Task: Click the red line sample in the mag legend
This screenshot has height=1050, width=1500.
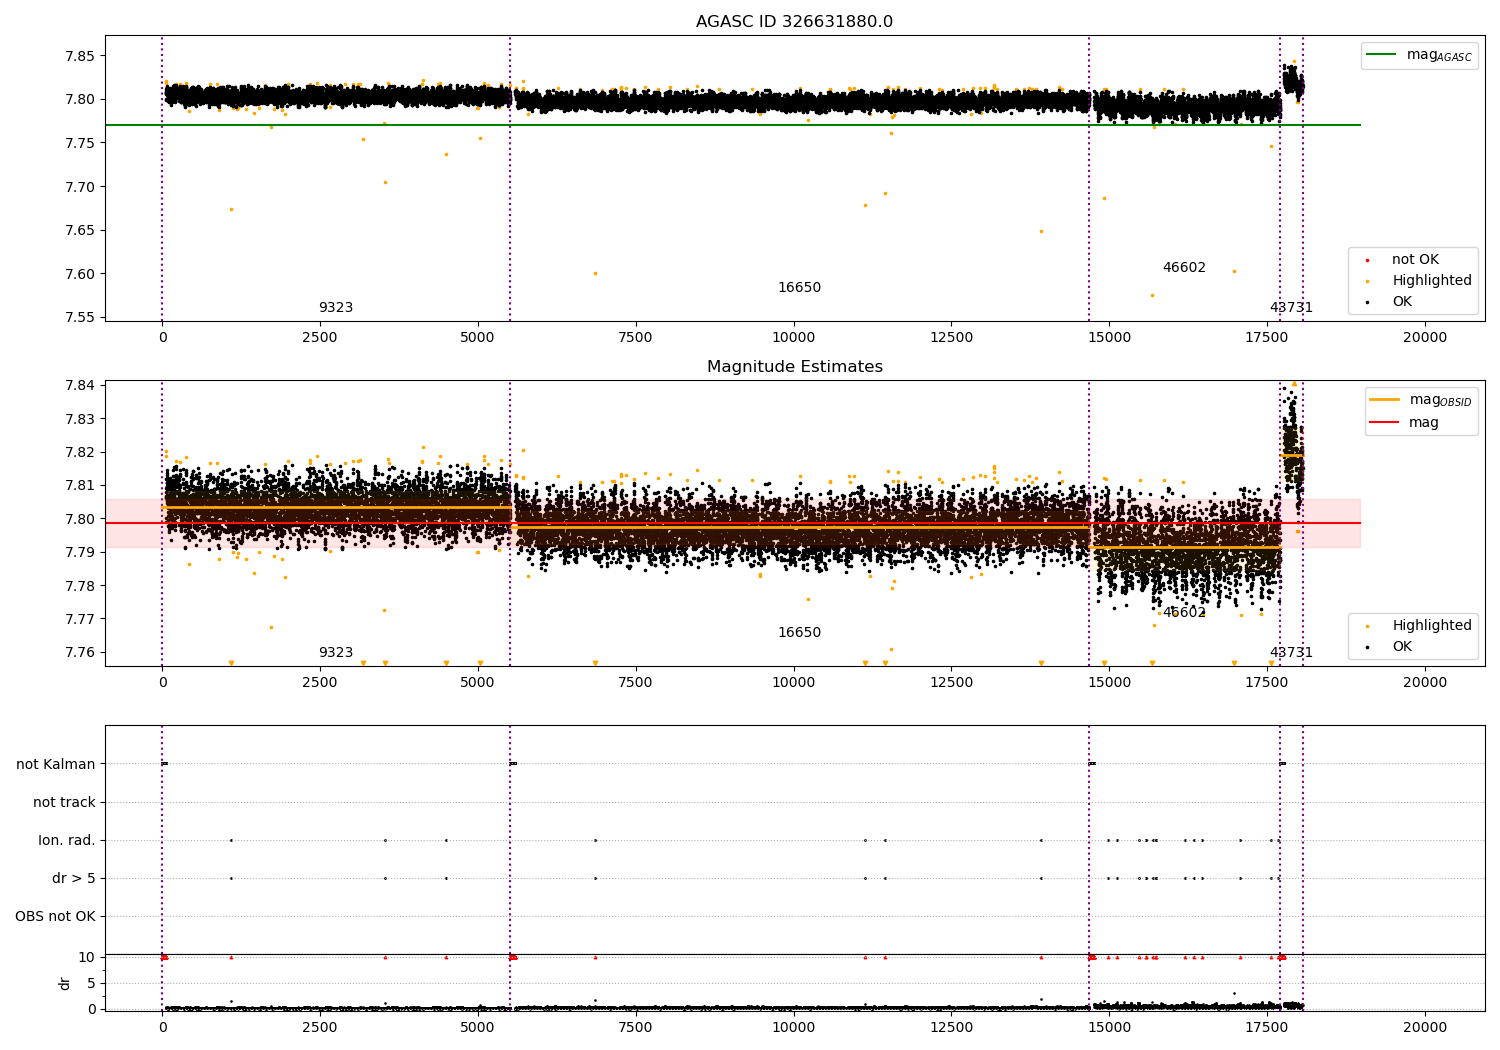Action: (x=1384, y=423)
